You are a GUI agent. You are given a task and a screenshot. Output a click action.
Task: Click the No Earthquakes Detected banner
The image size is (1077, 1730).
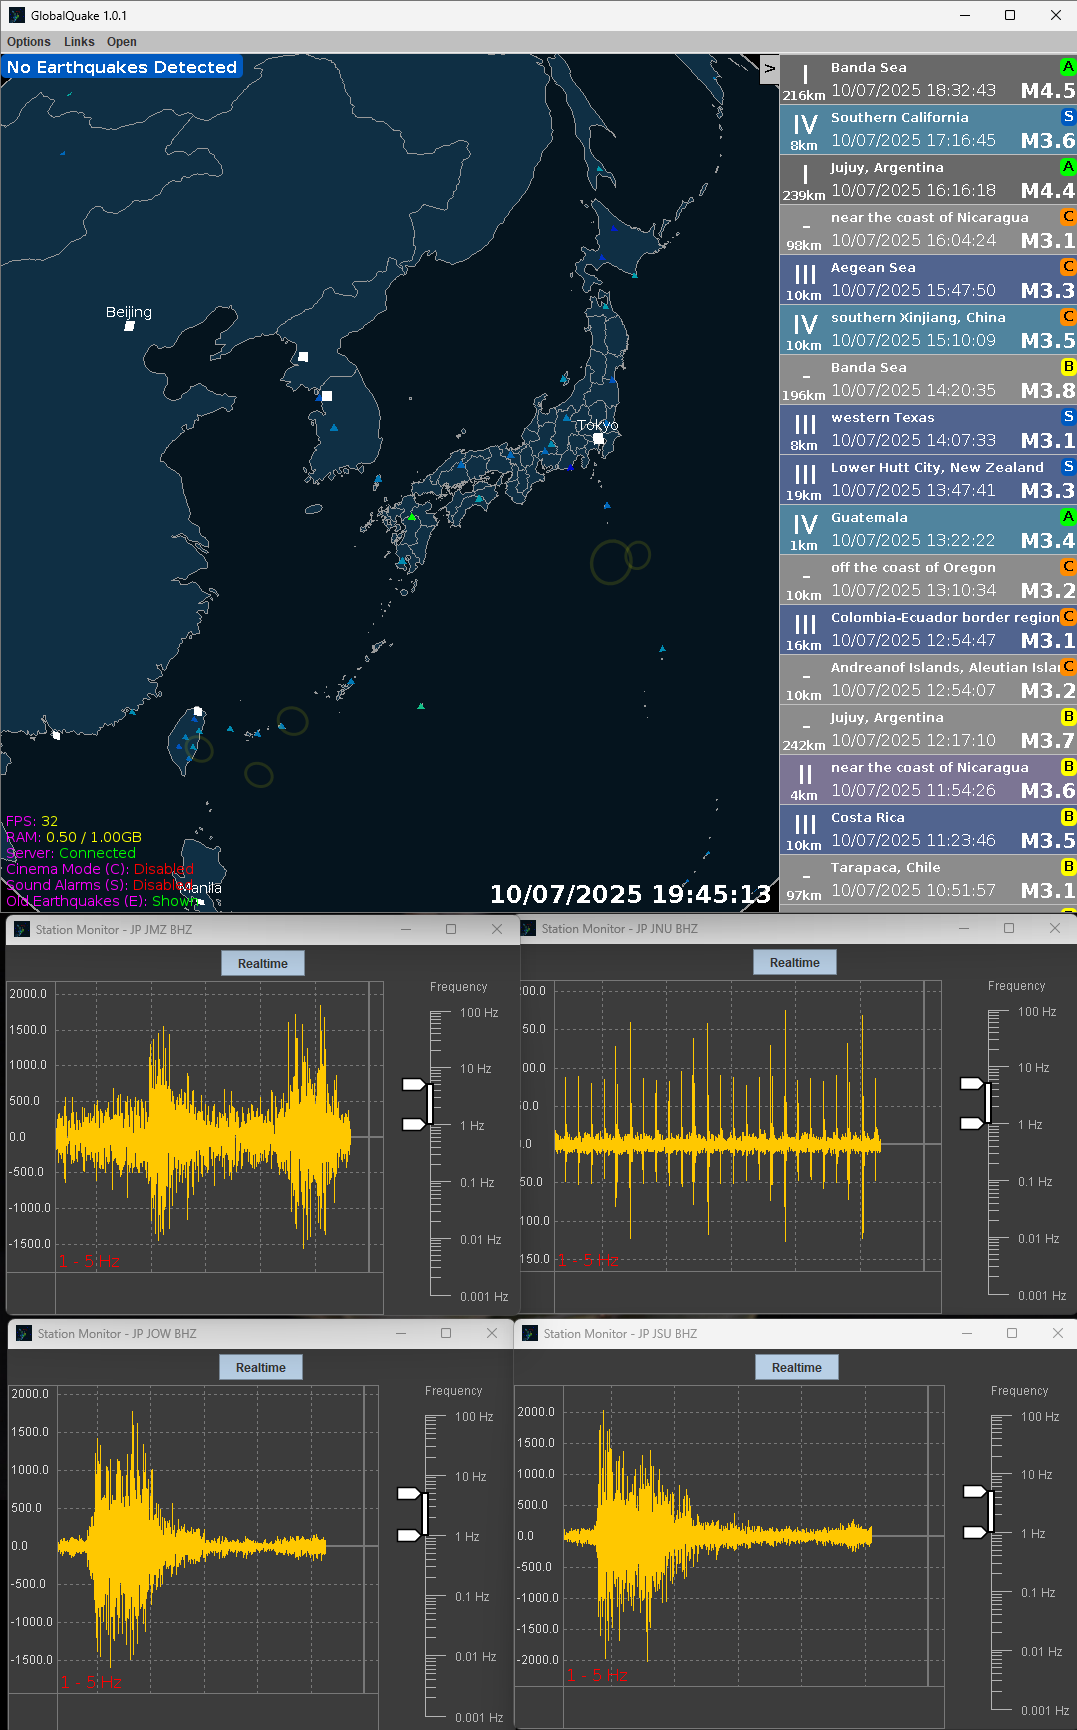coord(122,67)
